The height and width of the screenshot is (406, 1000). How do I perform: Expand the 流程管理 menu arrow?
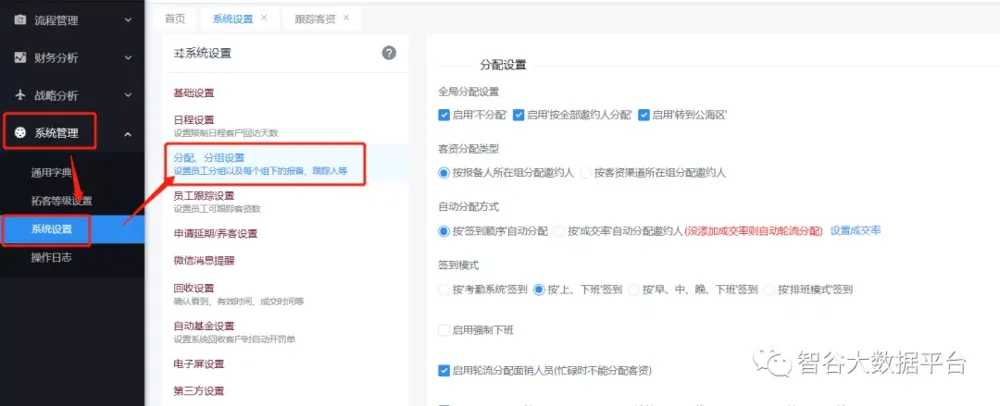127,19
